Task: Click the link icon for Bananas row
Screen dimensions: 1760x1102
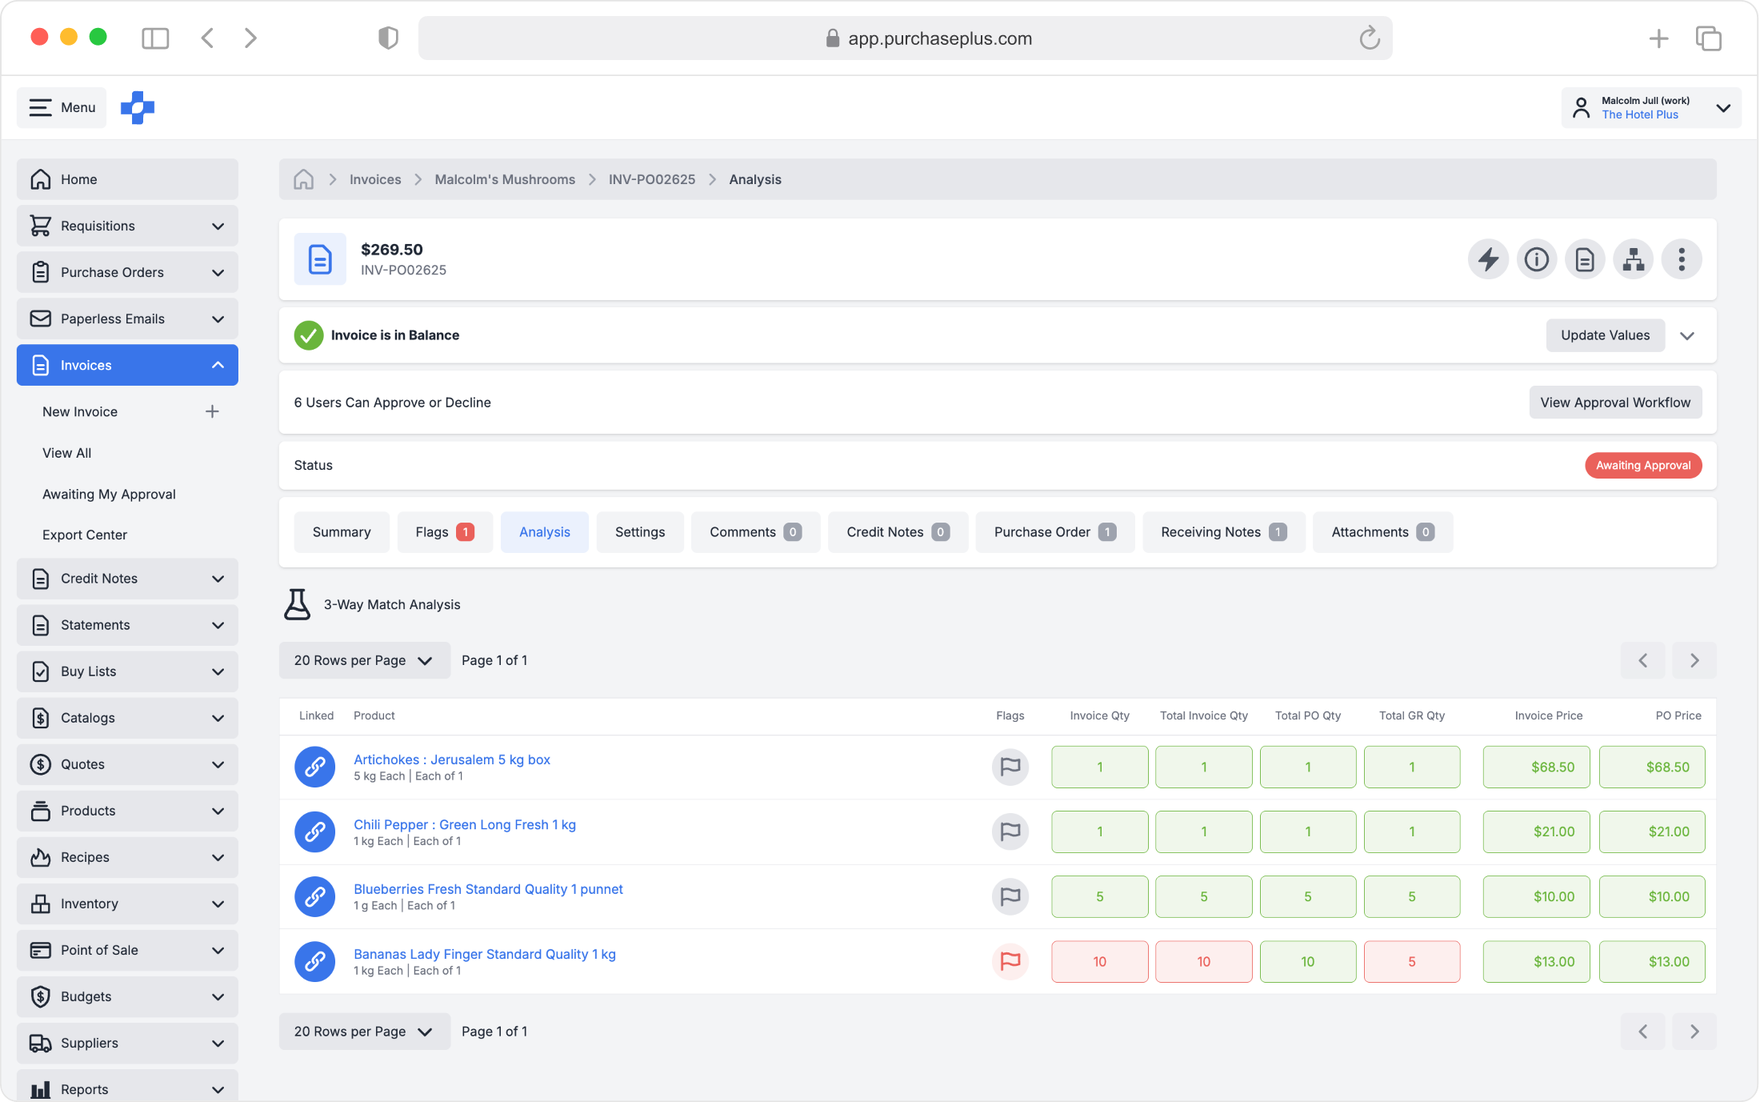Action: click(x=315, y=962)
